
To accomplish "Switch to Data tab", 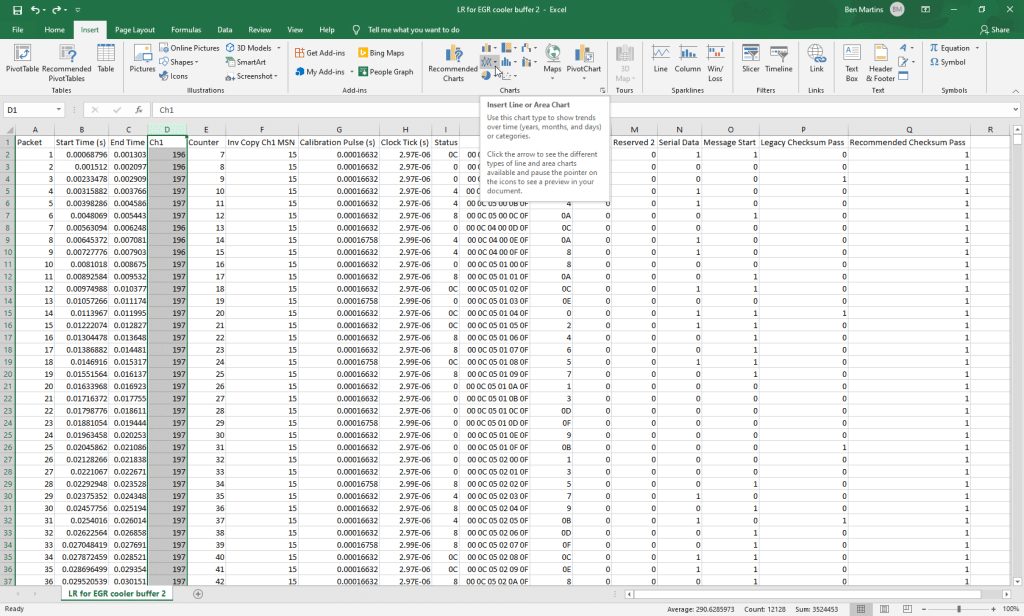I will [225, 29].
